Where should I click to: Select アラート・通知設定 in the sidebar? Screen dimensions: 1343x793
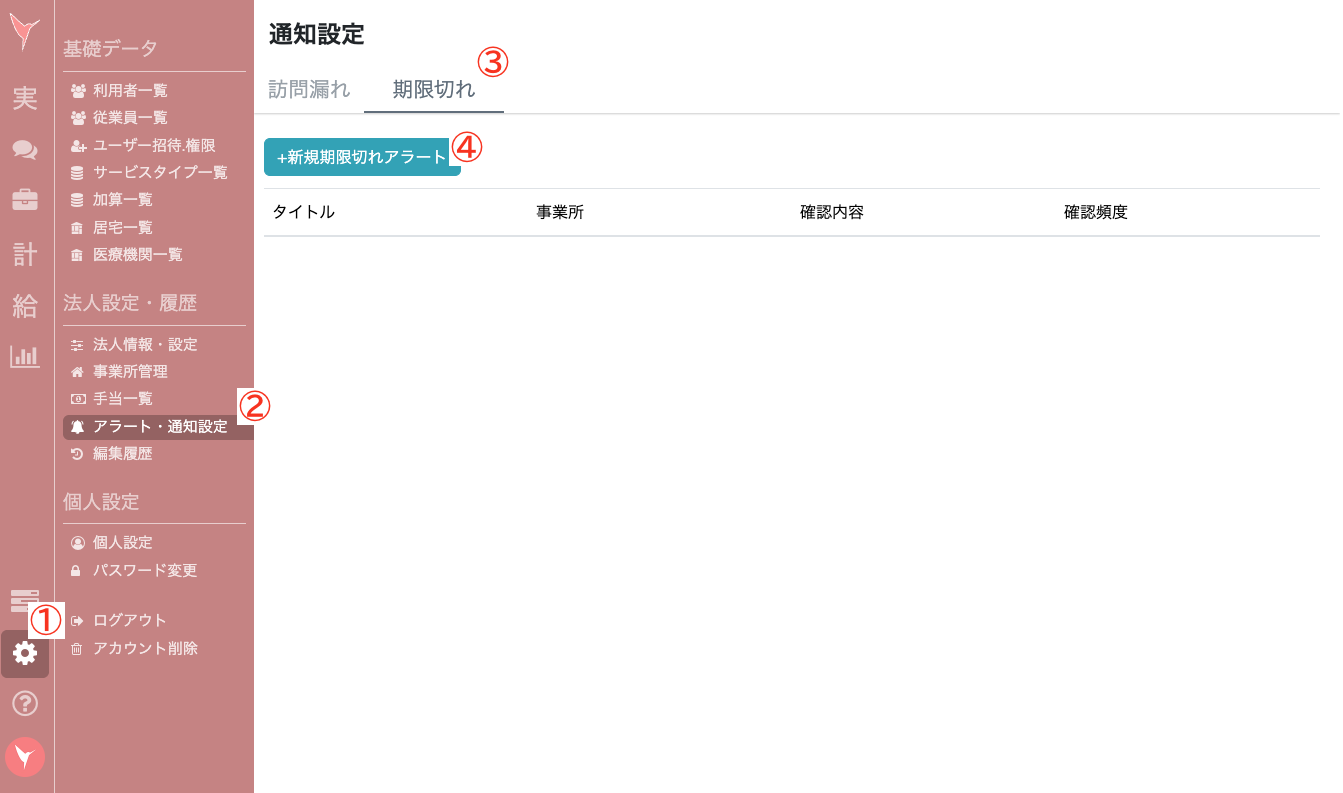(159, 427)
